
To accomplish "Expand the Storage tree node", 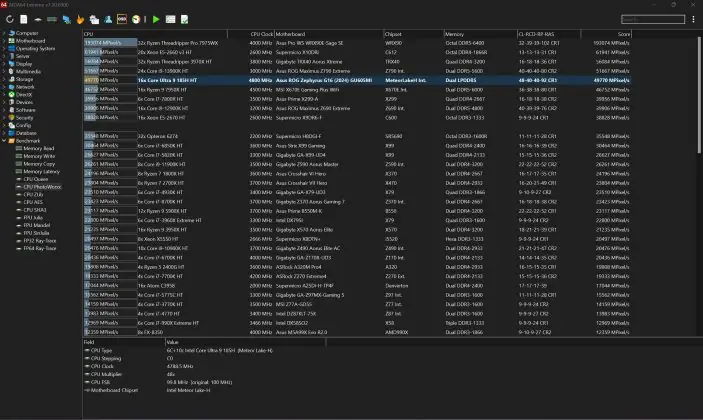I will coord(4,79).
